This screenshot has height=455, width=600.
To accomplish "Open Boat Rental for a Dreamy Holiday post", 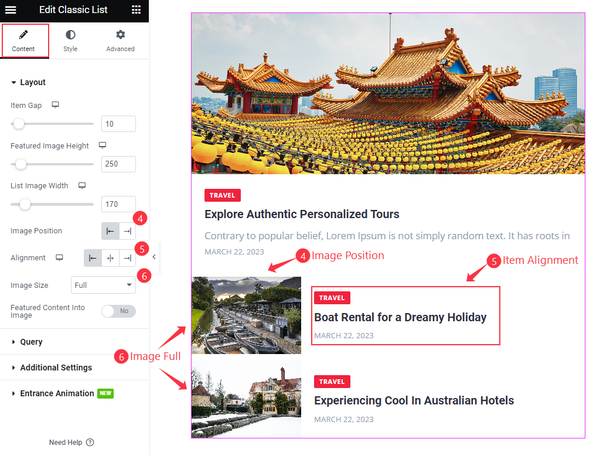I will (400, 317).
